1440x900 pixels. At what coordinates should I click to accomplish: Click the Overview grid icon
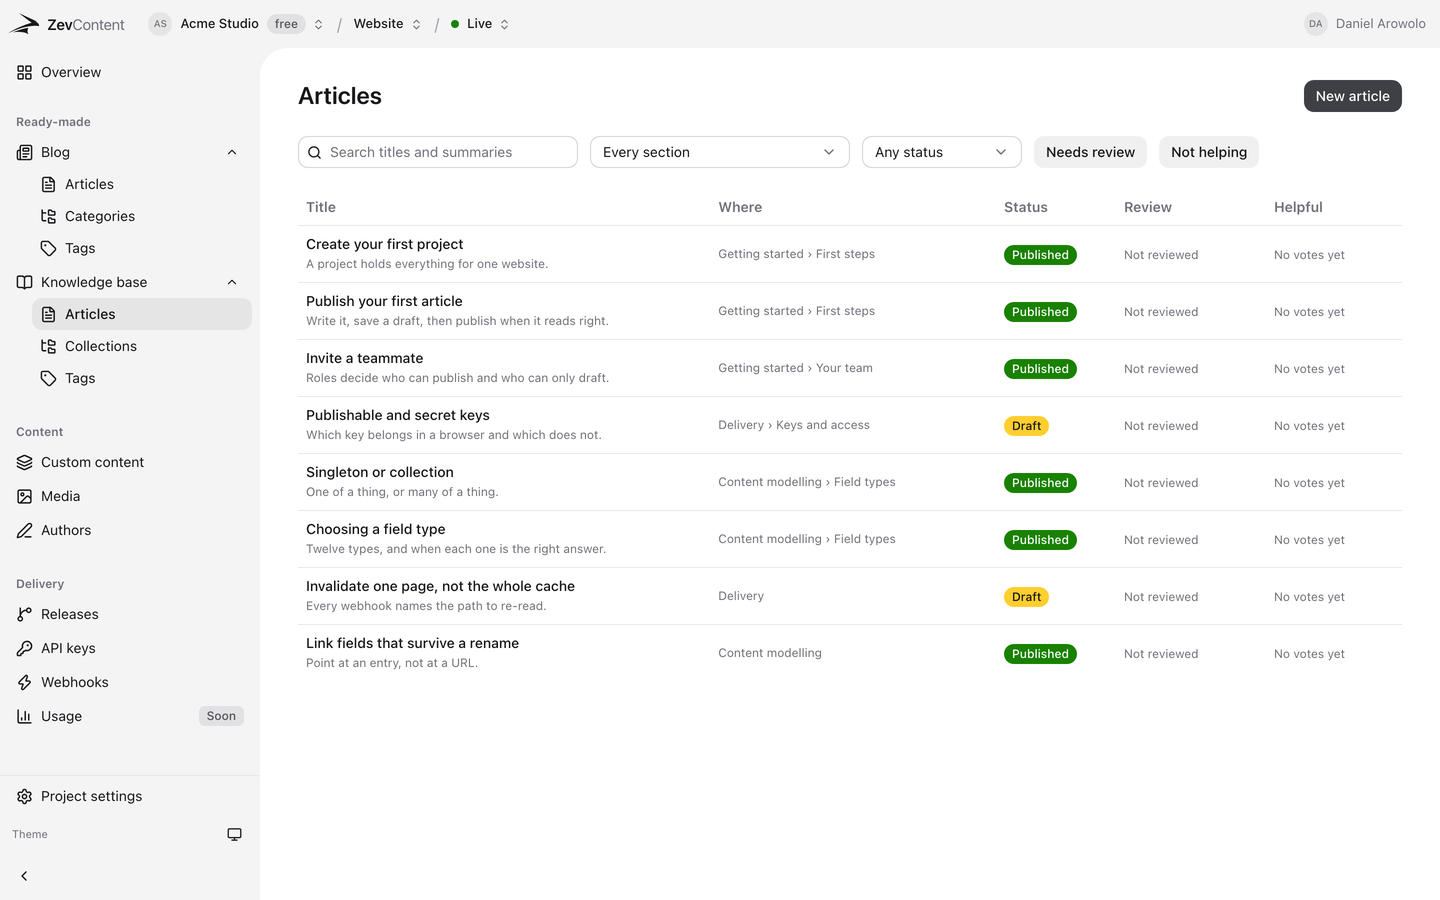(24, 72)
